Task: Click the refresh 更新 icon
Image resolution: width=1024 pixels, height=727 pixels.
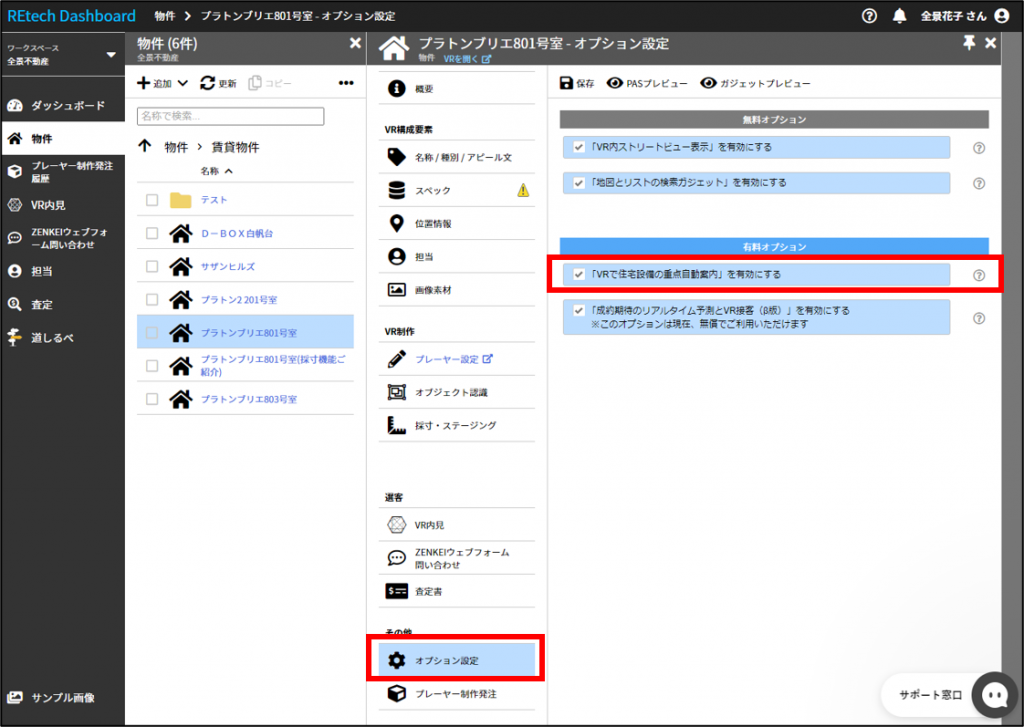Action: (x=208, y=83)
